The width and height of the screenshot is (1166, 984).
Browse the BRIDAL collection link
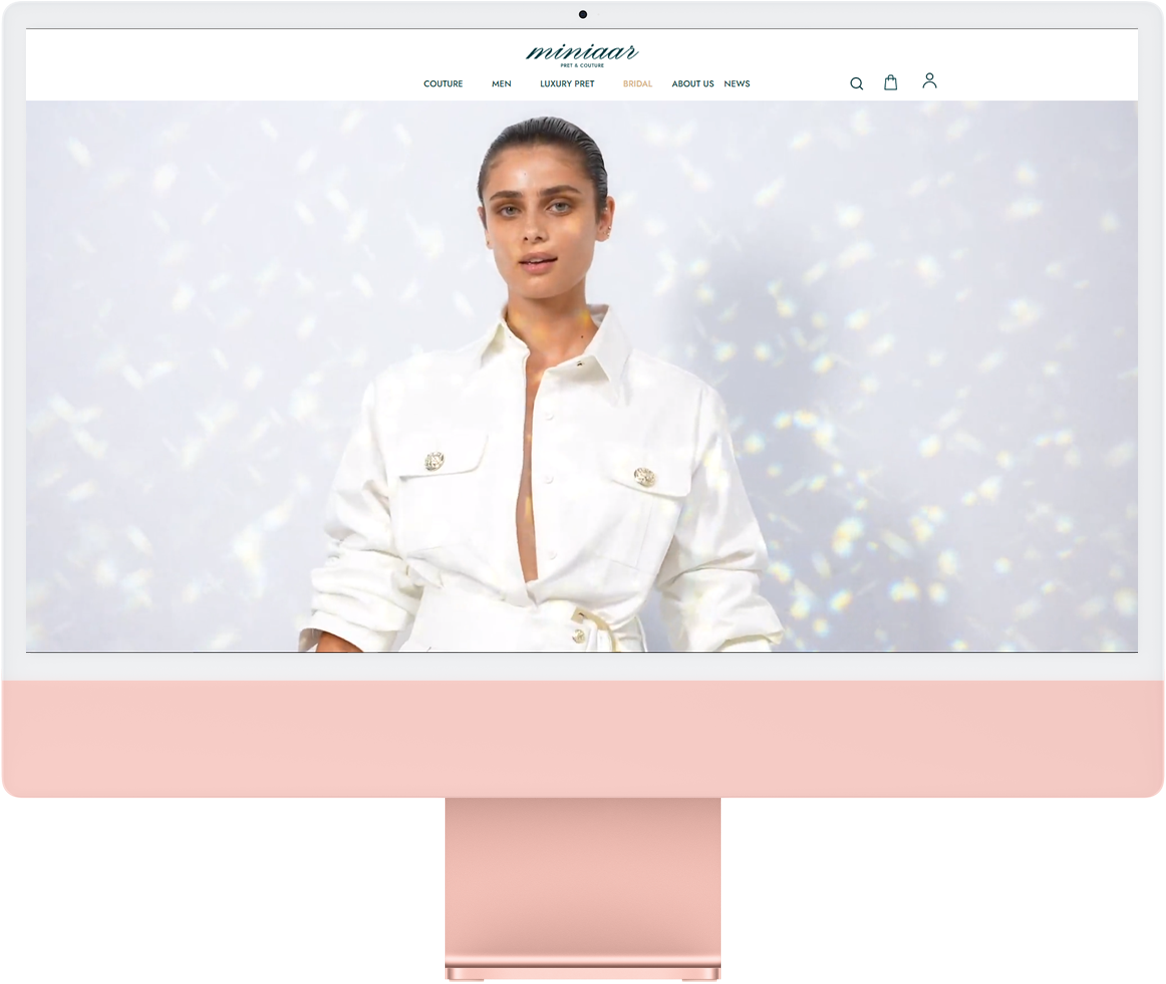click(637, 84)
